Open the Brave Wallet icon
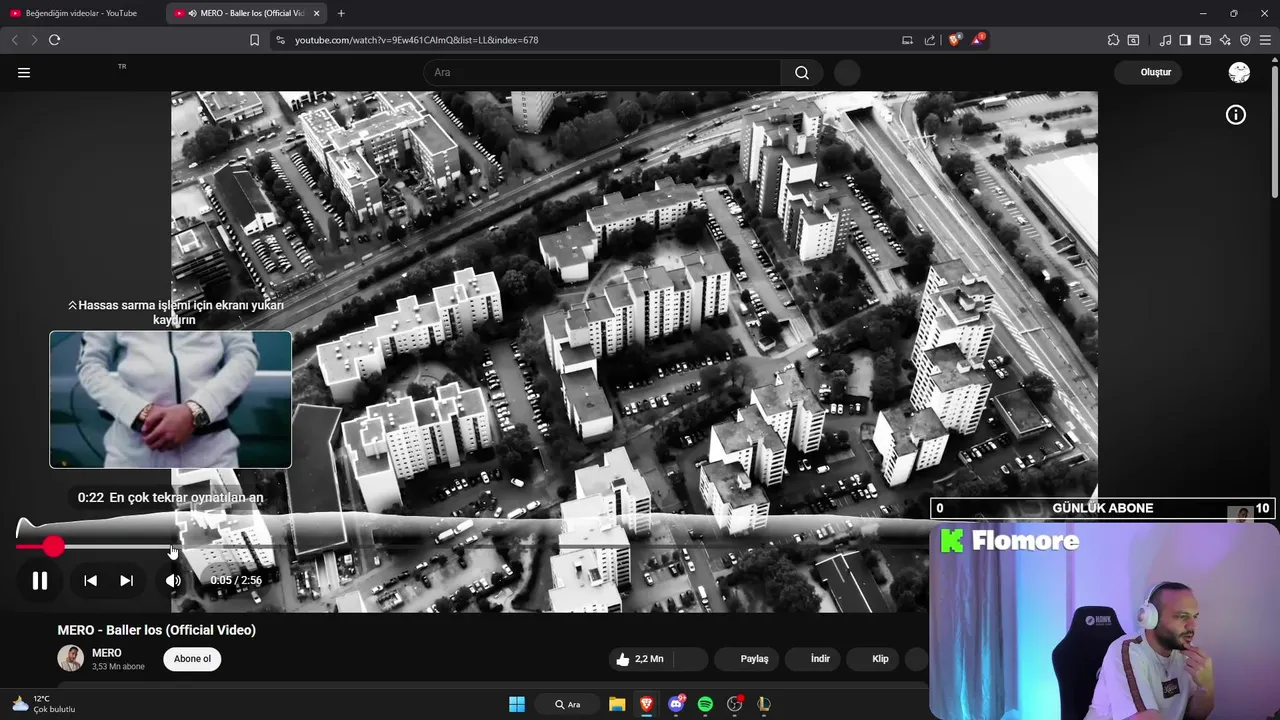 (x=1205, y=40)
